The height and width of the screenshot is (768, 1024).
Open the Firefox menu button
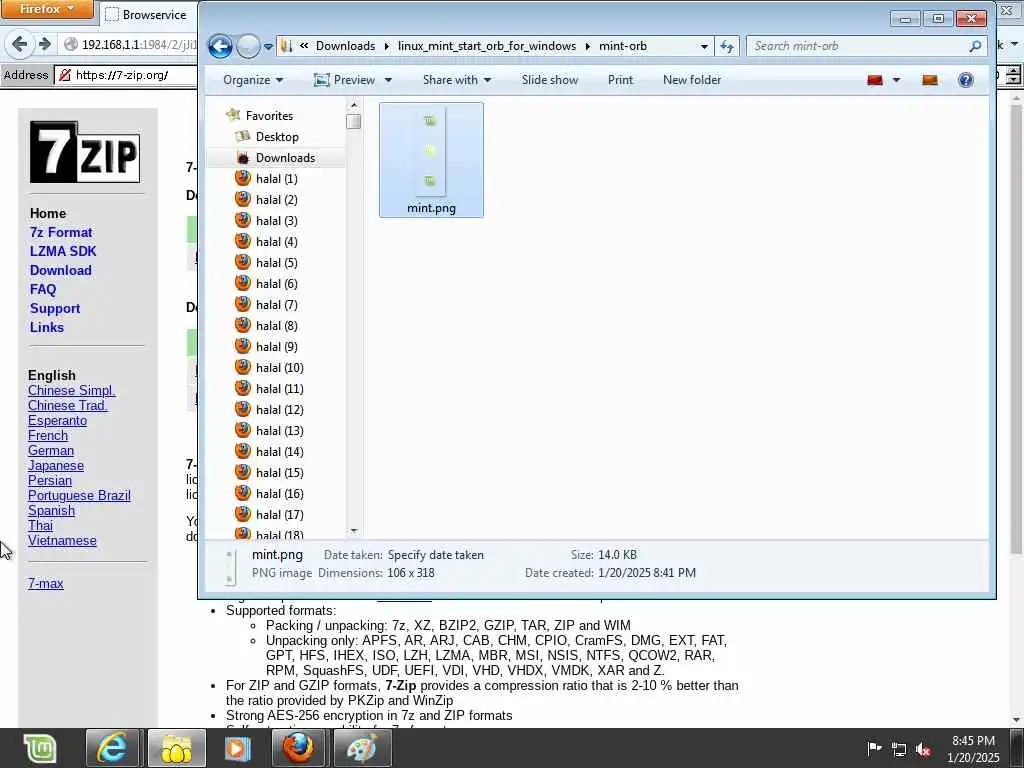pyautogui.click(x=46, y=9)
